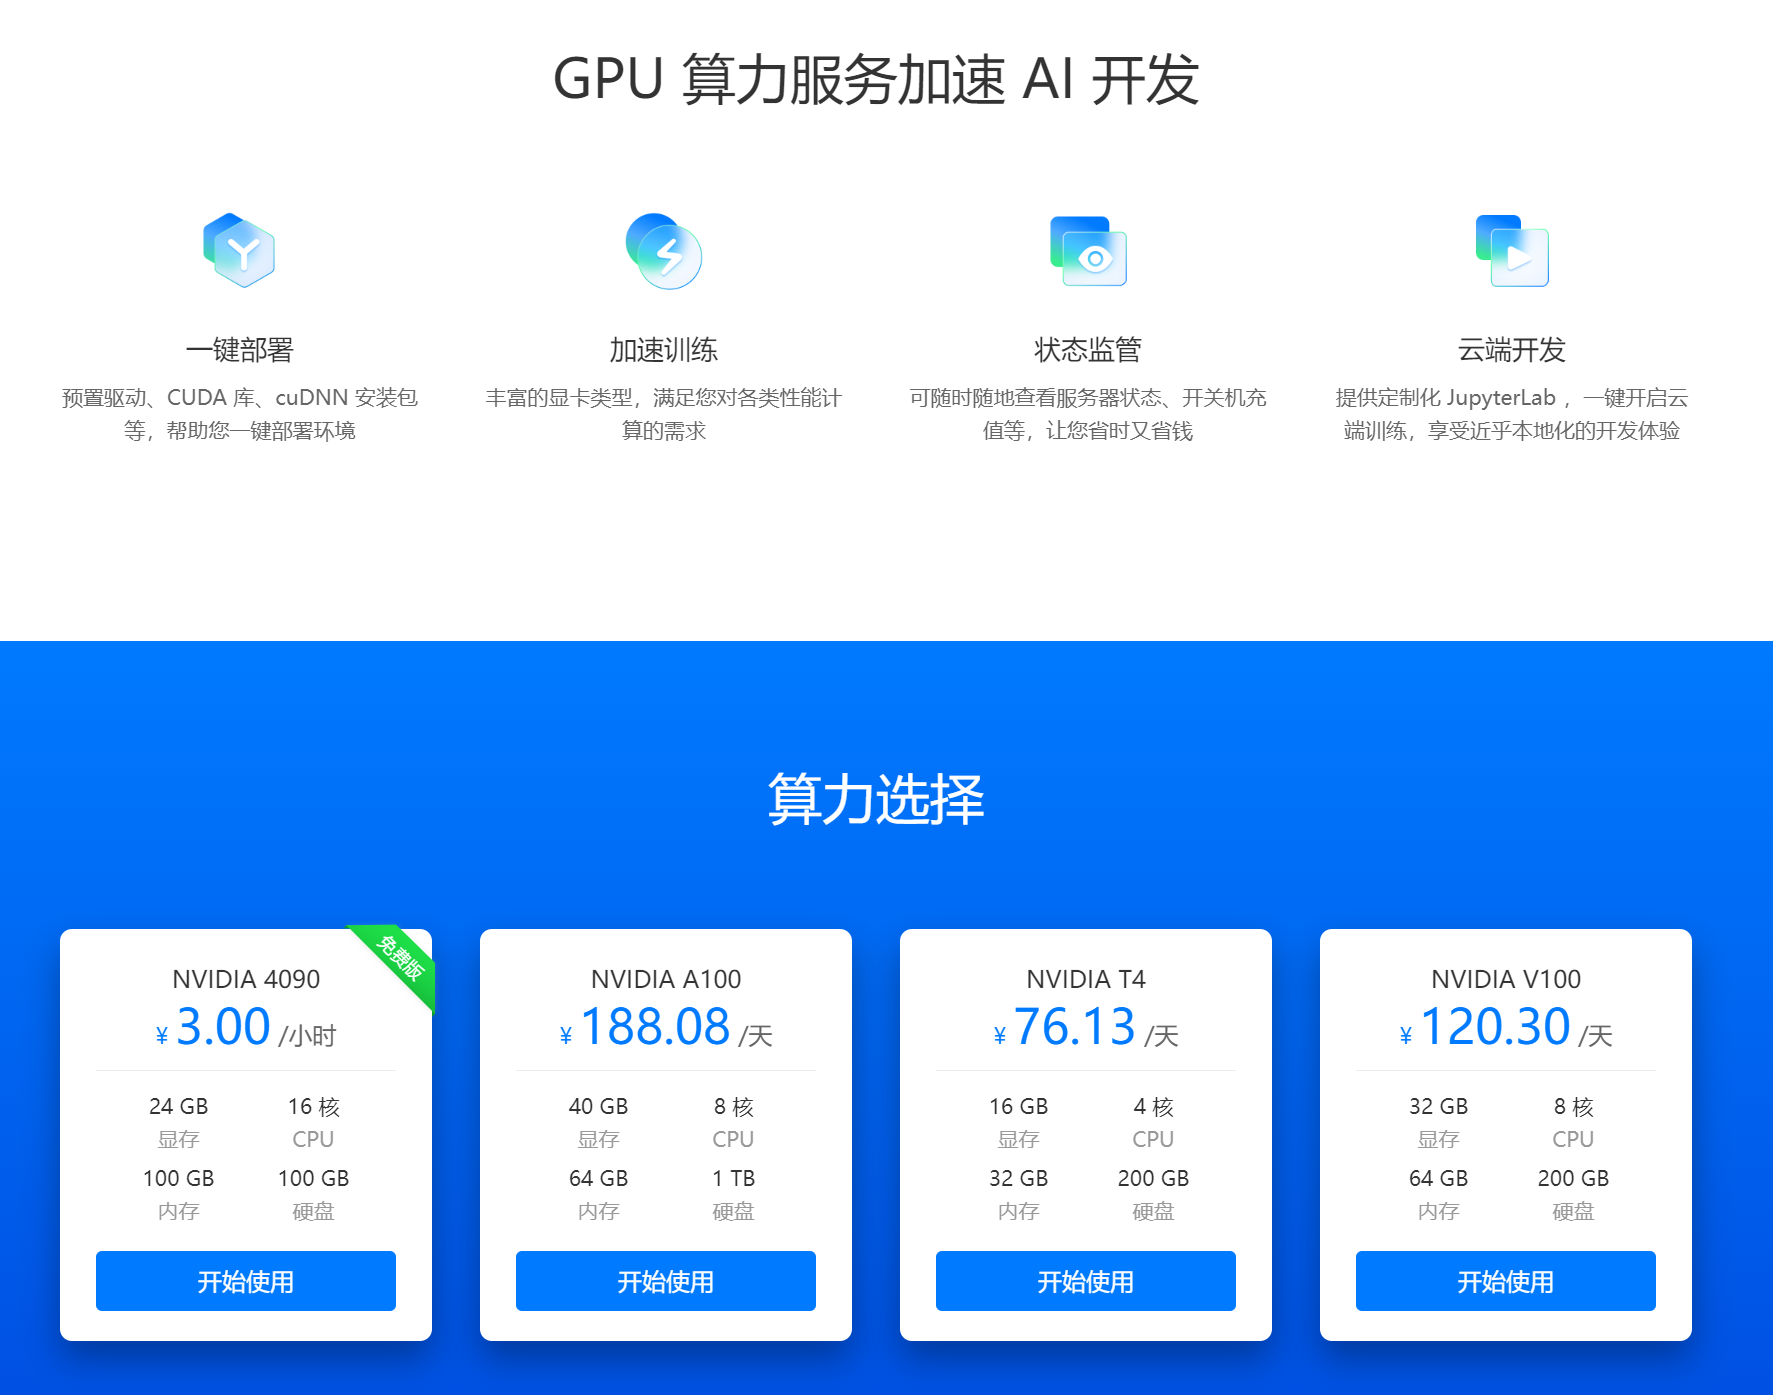
Task: Select 开始使用 under NVIDIA T4
Action: tap(1086, 1281)
